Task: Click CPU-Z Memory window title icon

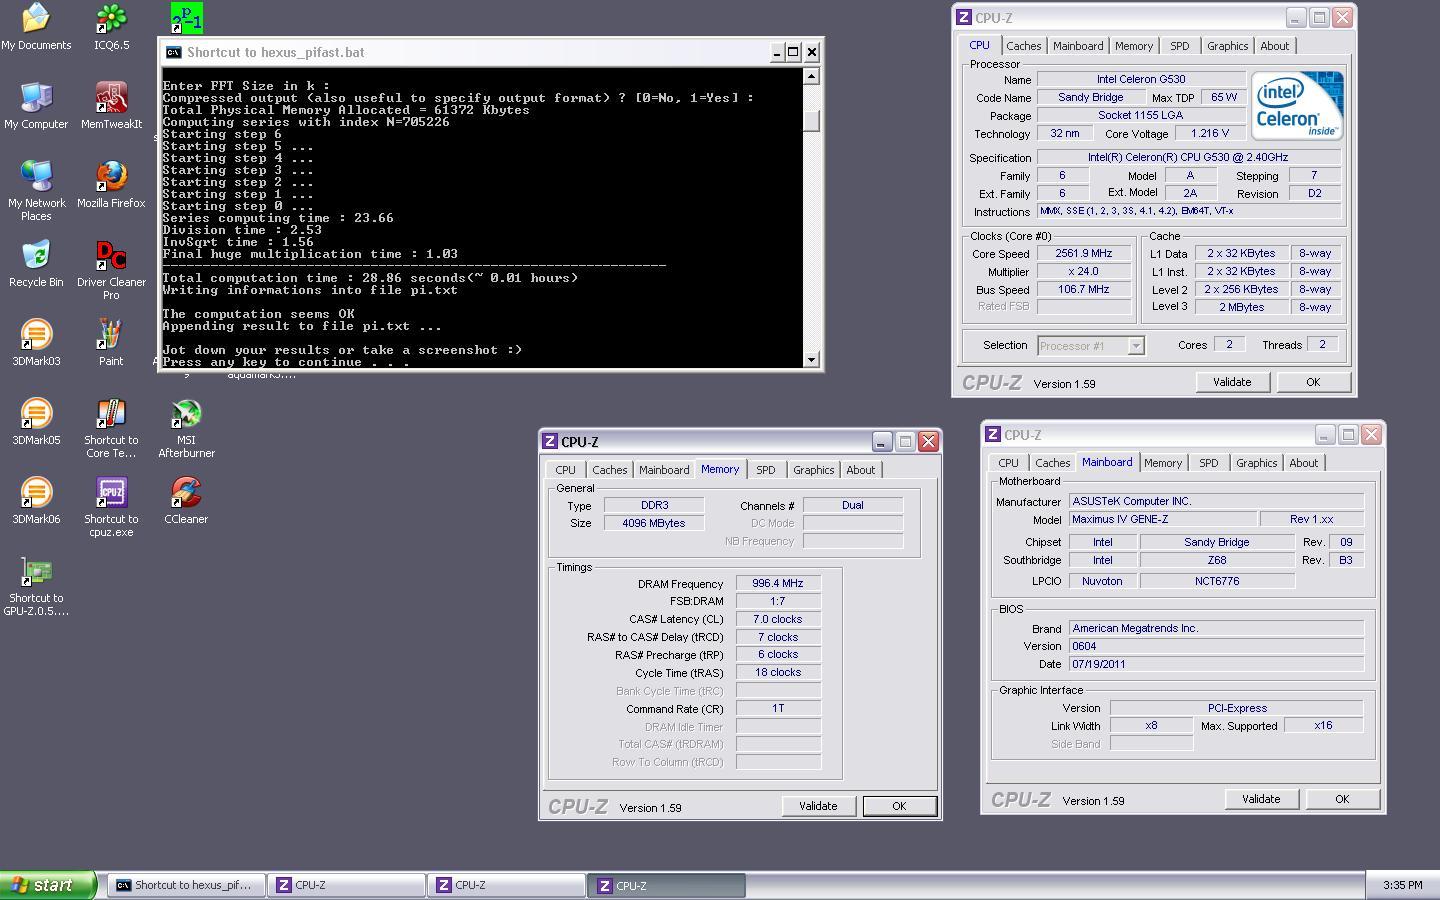Action: (x=549, y=441)
